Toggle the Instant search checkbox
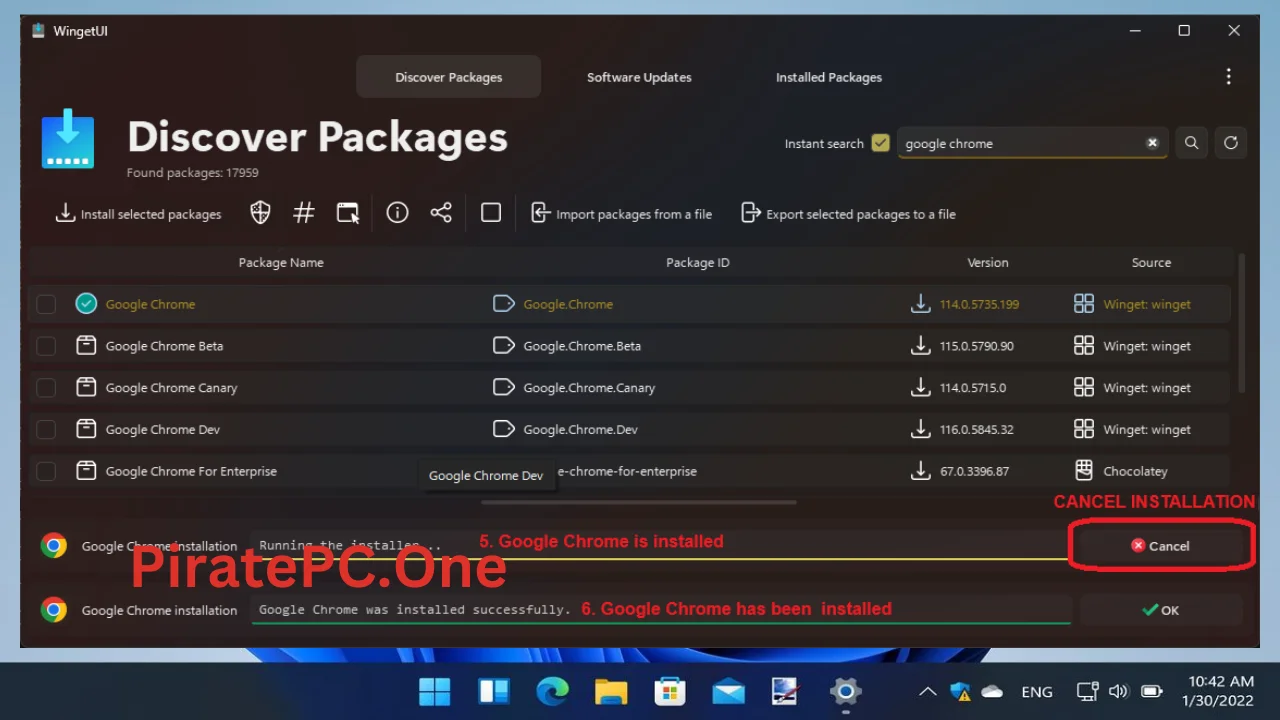The image size is (1280, 720). coord(880,143)
